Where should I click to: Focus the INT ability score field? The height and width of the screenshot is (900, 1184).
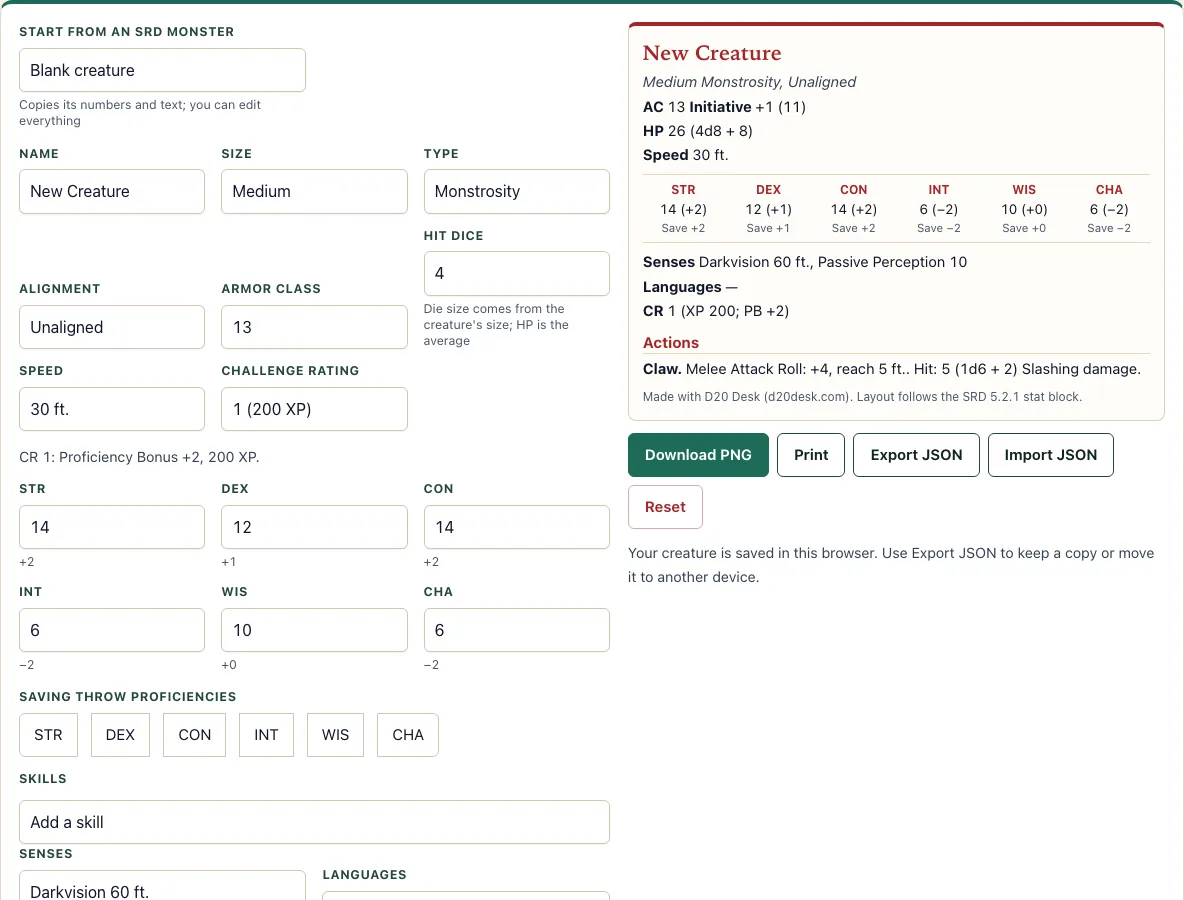point(112,630)
